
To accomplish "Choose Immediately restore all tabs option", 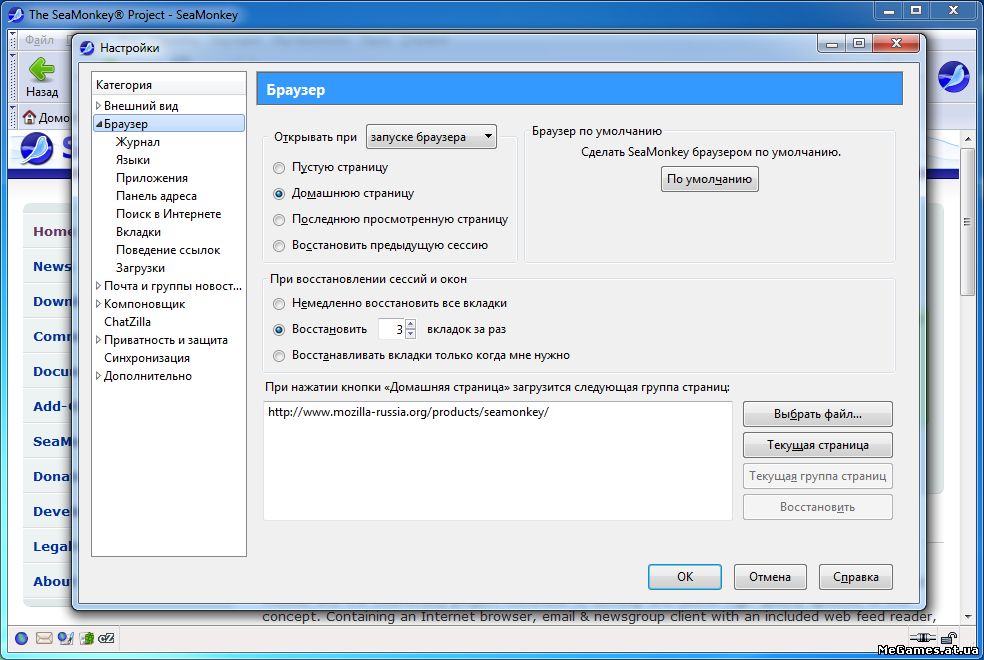I will 279,304.
